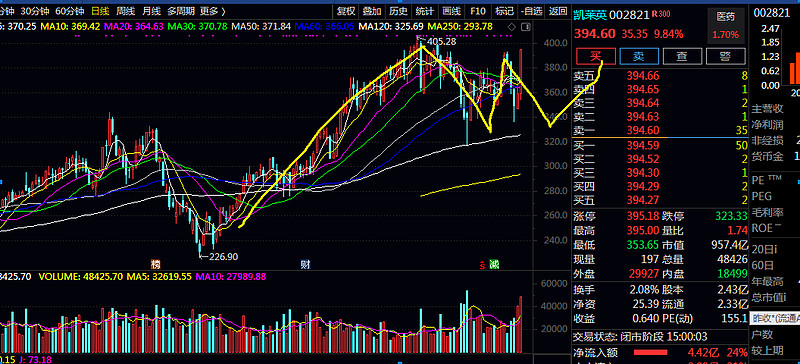Screen dimensions: 800x364
Task: Click the red 买 buy button
Action: [595, 57]
